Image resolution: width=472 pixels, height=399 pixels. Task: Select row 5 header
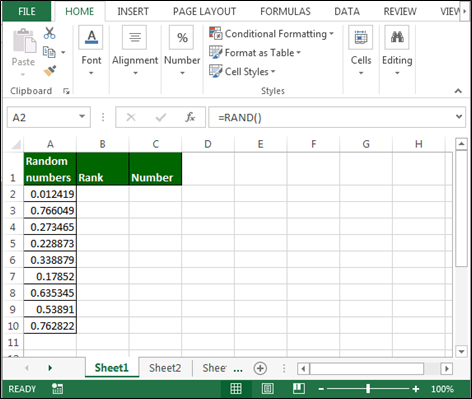click(13, 243)
